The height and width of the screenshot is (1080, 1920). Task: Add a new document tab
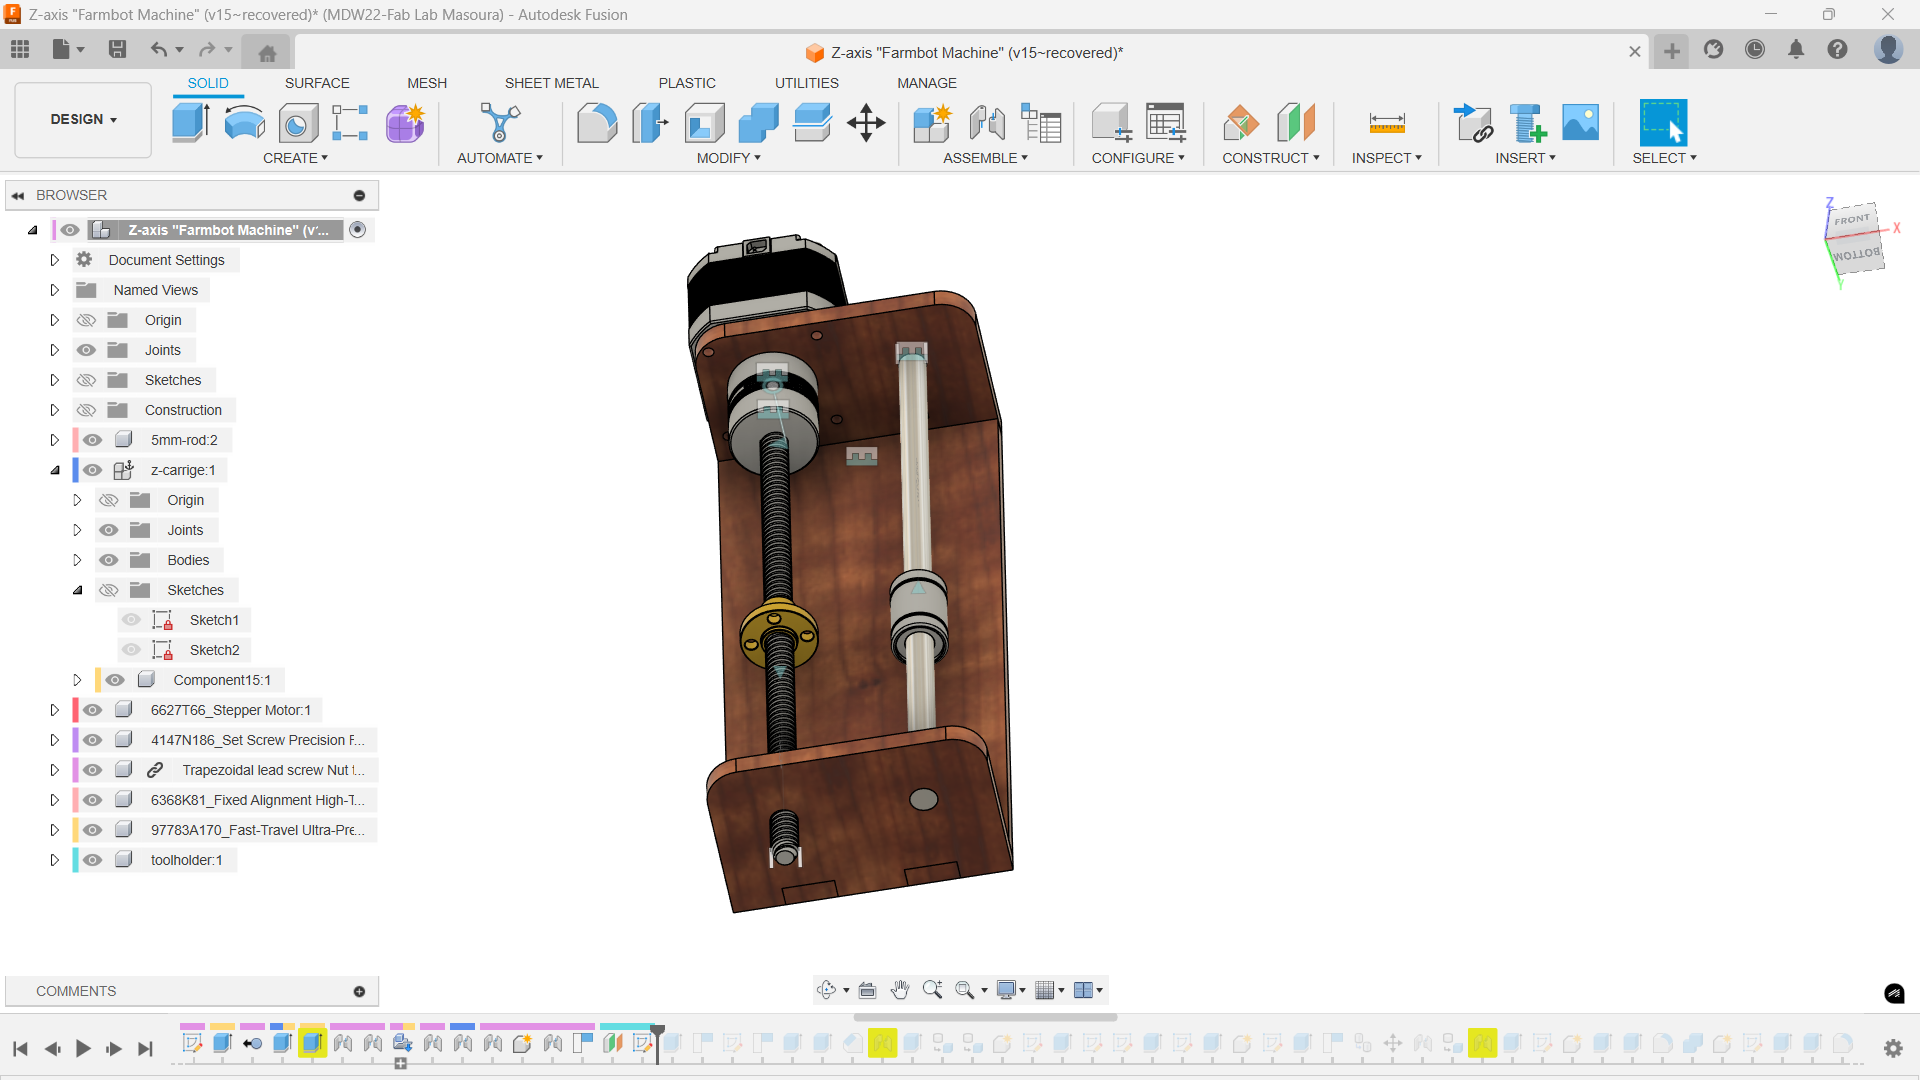pyautogui.click(x=1672, y=51)
